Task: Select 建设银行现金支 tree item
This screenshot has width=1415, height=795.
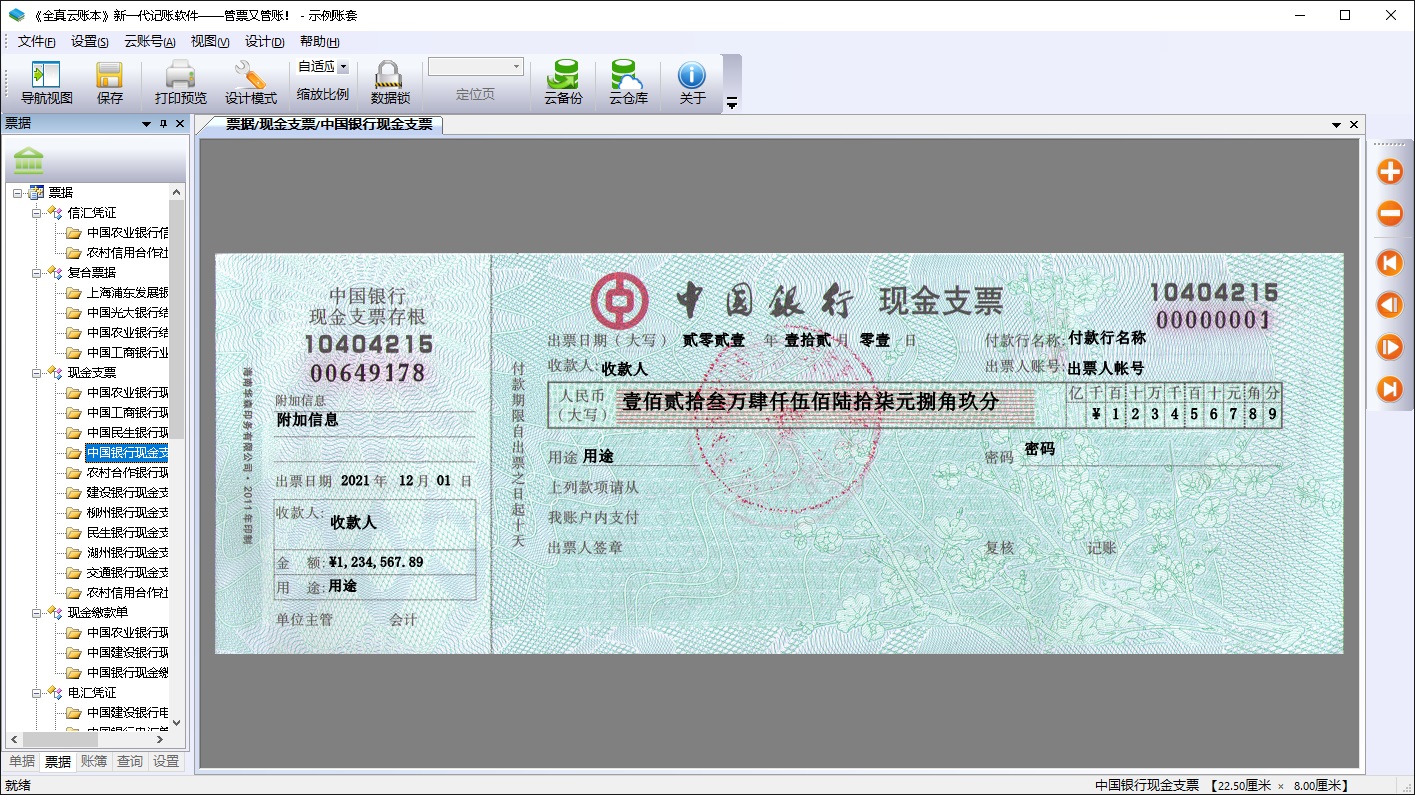Action: 127,492
